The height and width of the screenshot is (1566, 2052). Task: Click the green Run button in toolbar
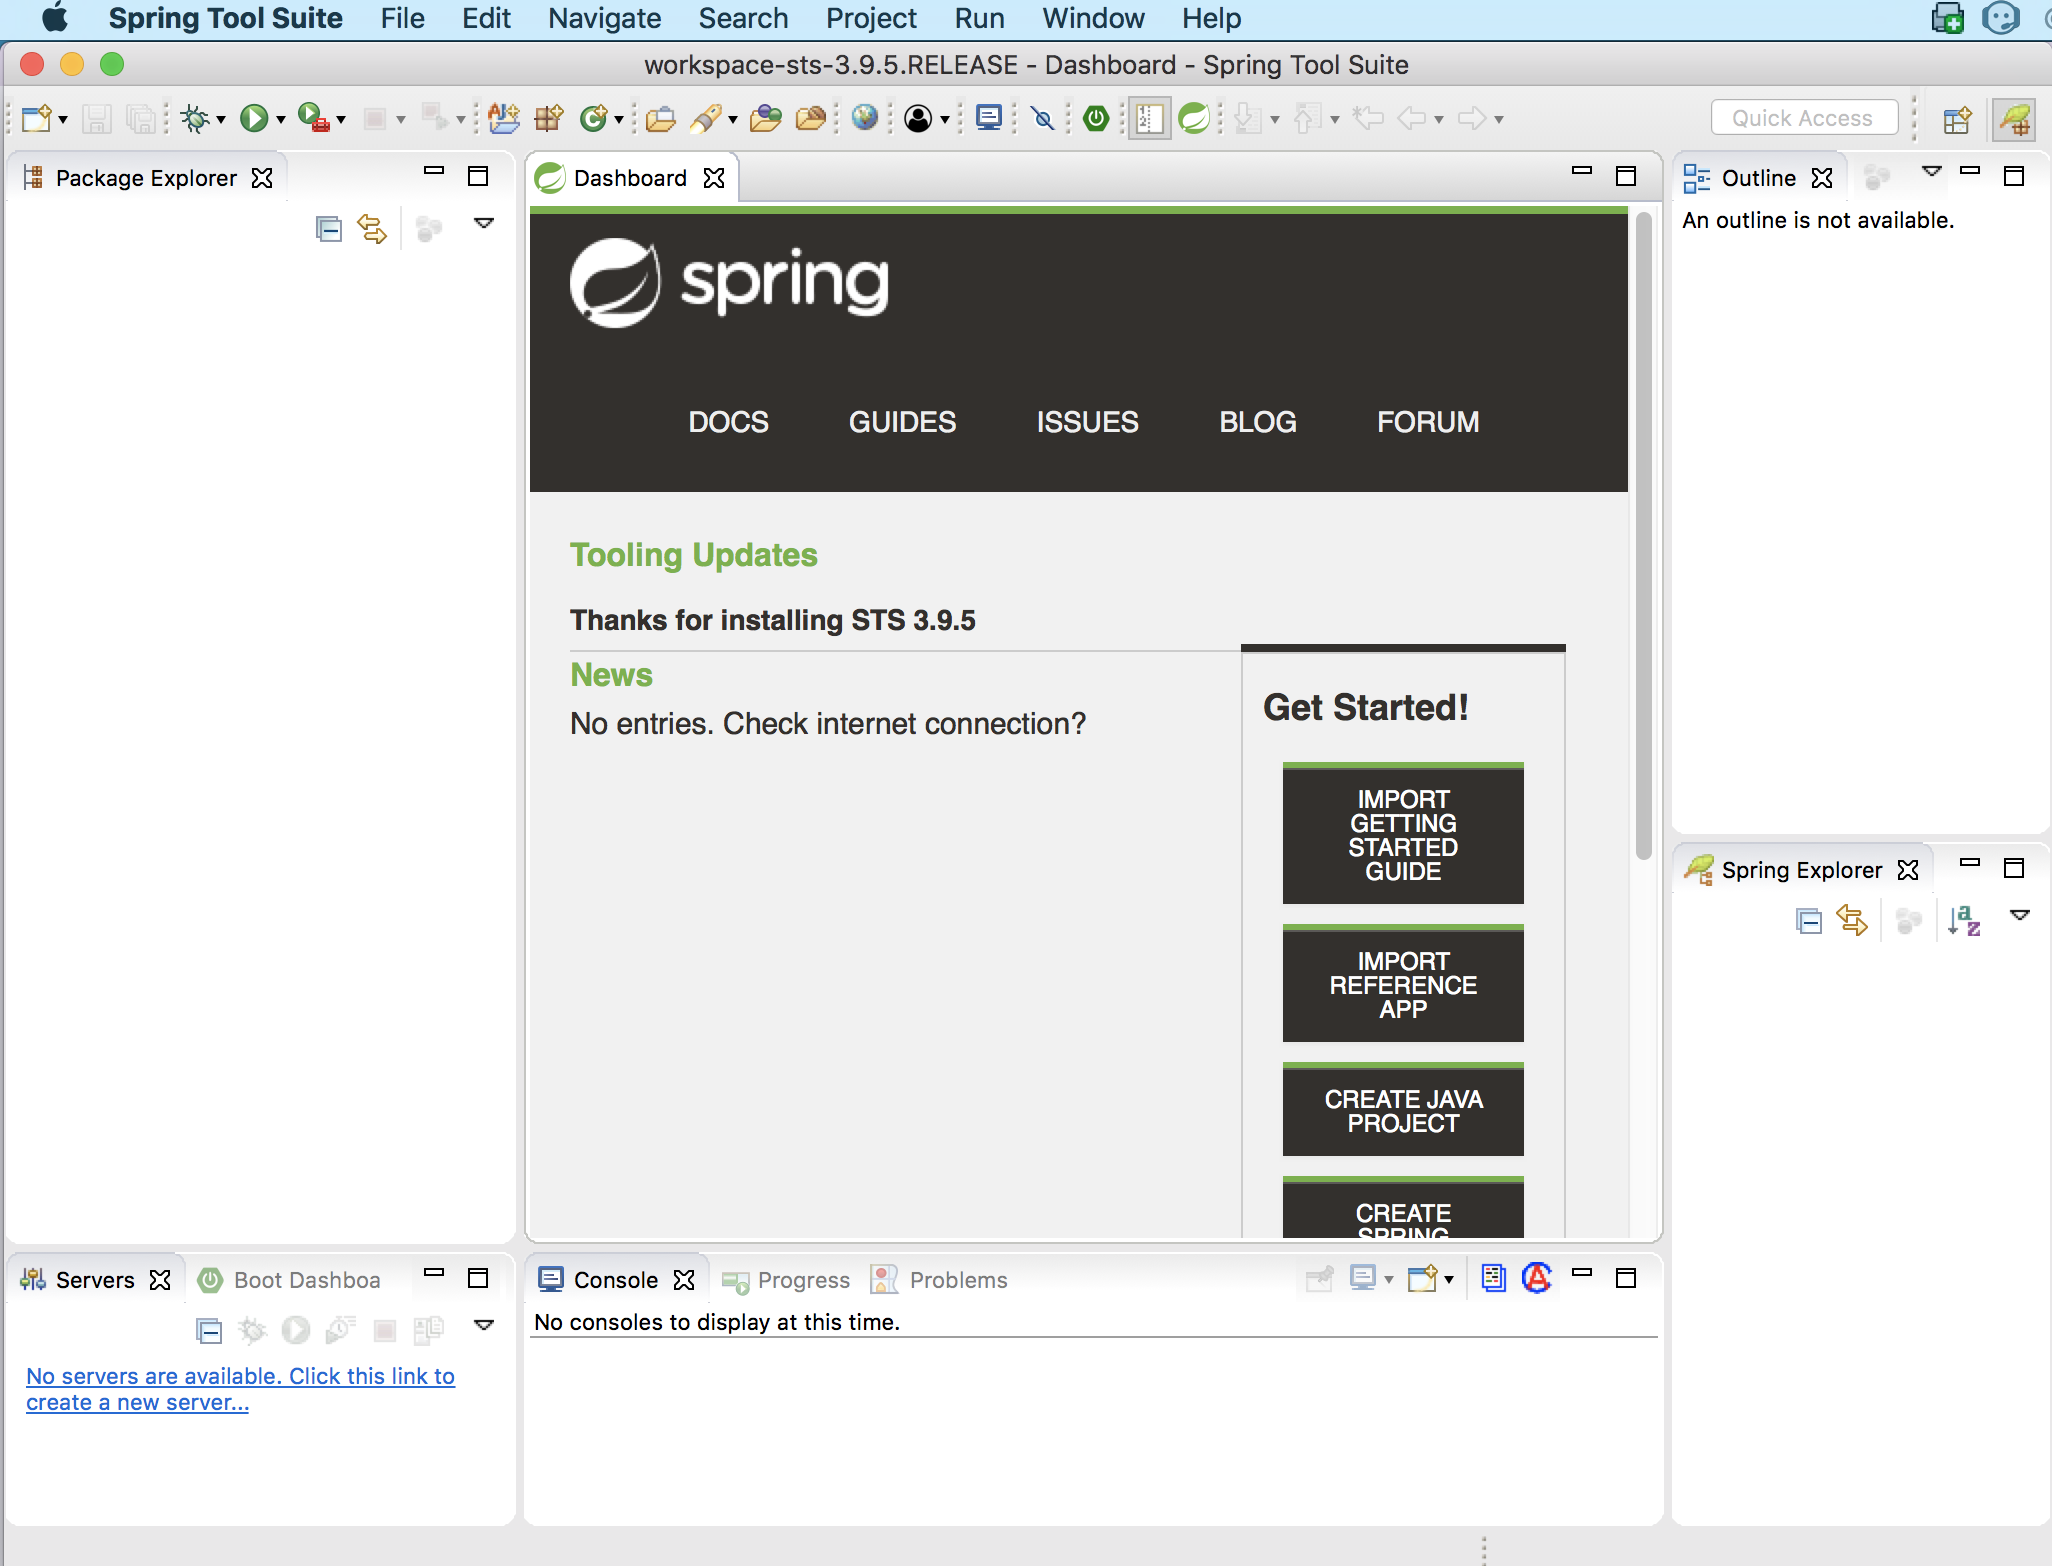click(x=254, y=119)
